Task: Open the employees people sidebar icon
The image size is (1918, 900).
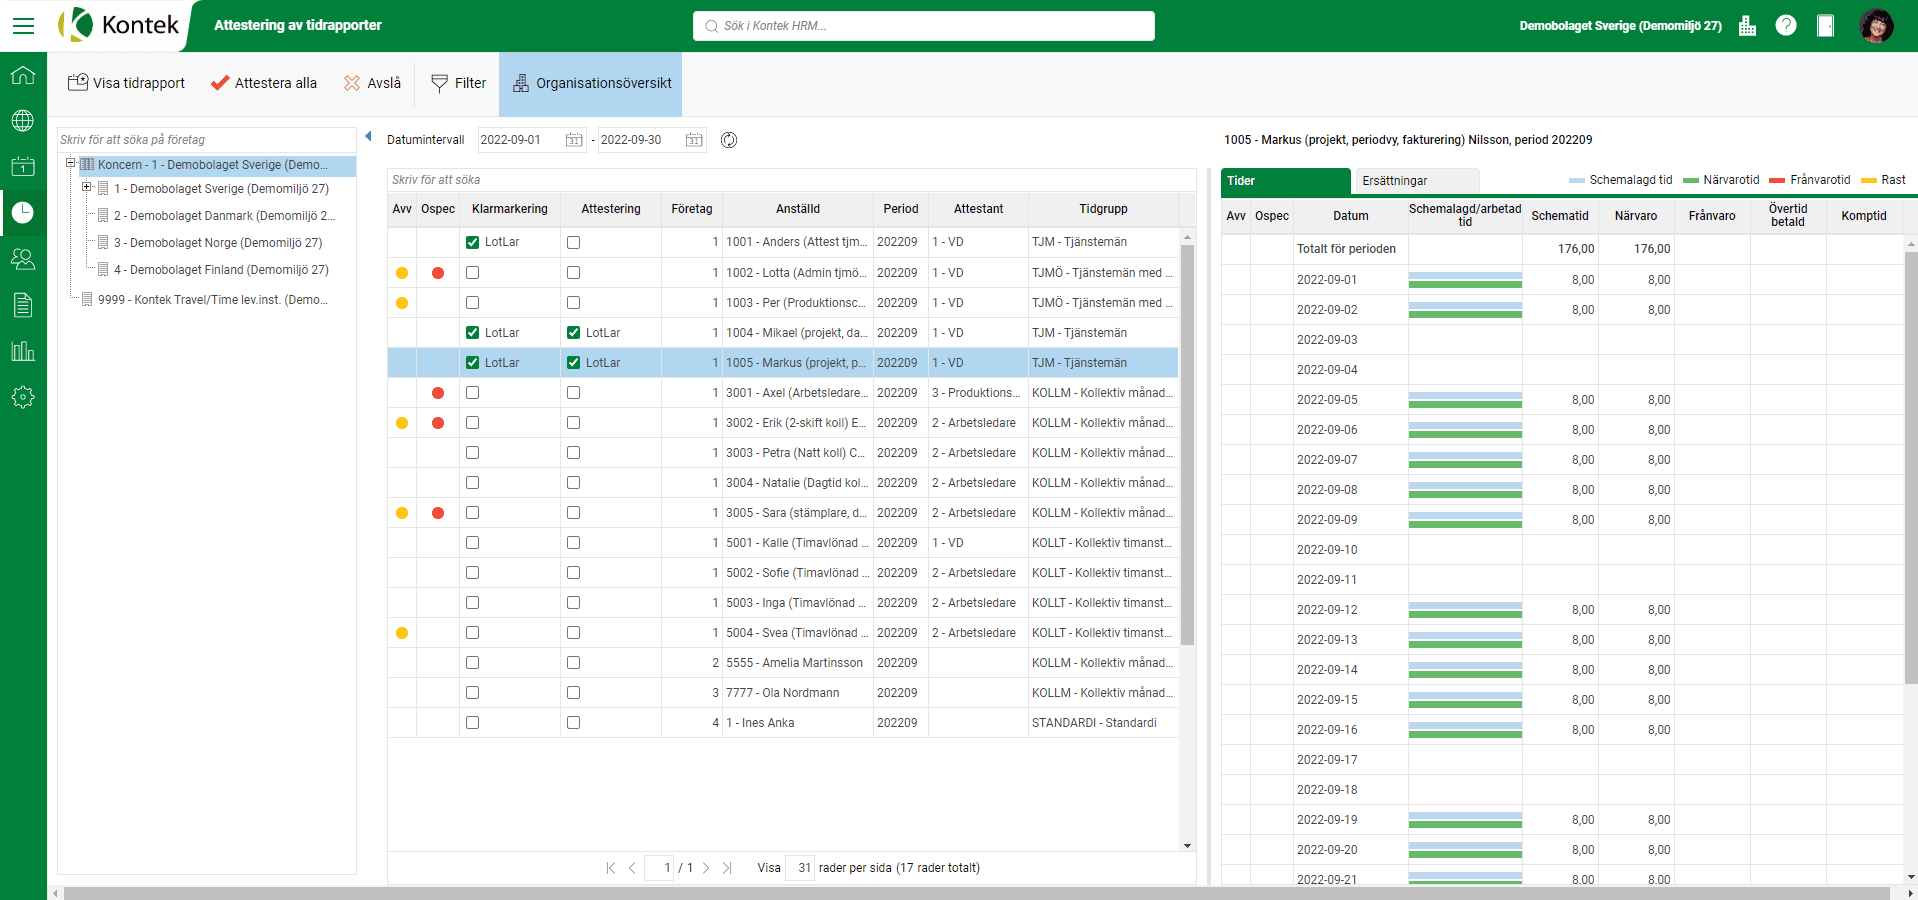Action: point(23,259)
